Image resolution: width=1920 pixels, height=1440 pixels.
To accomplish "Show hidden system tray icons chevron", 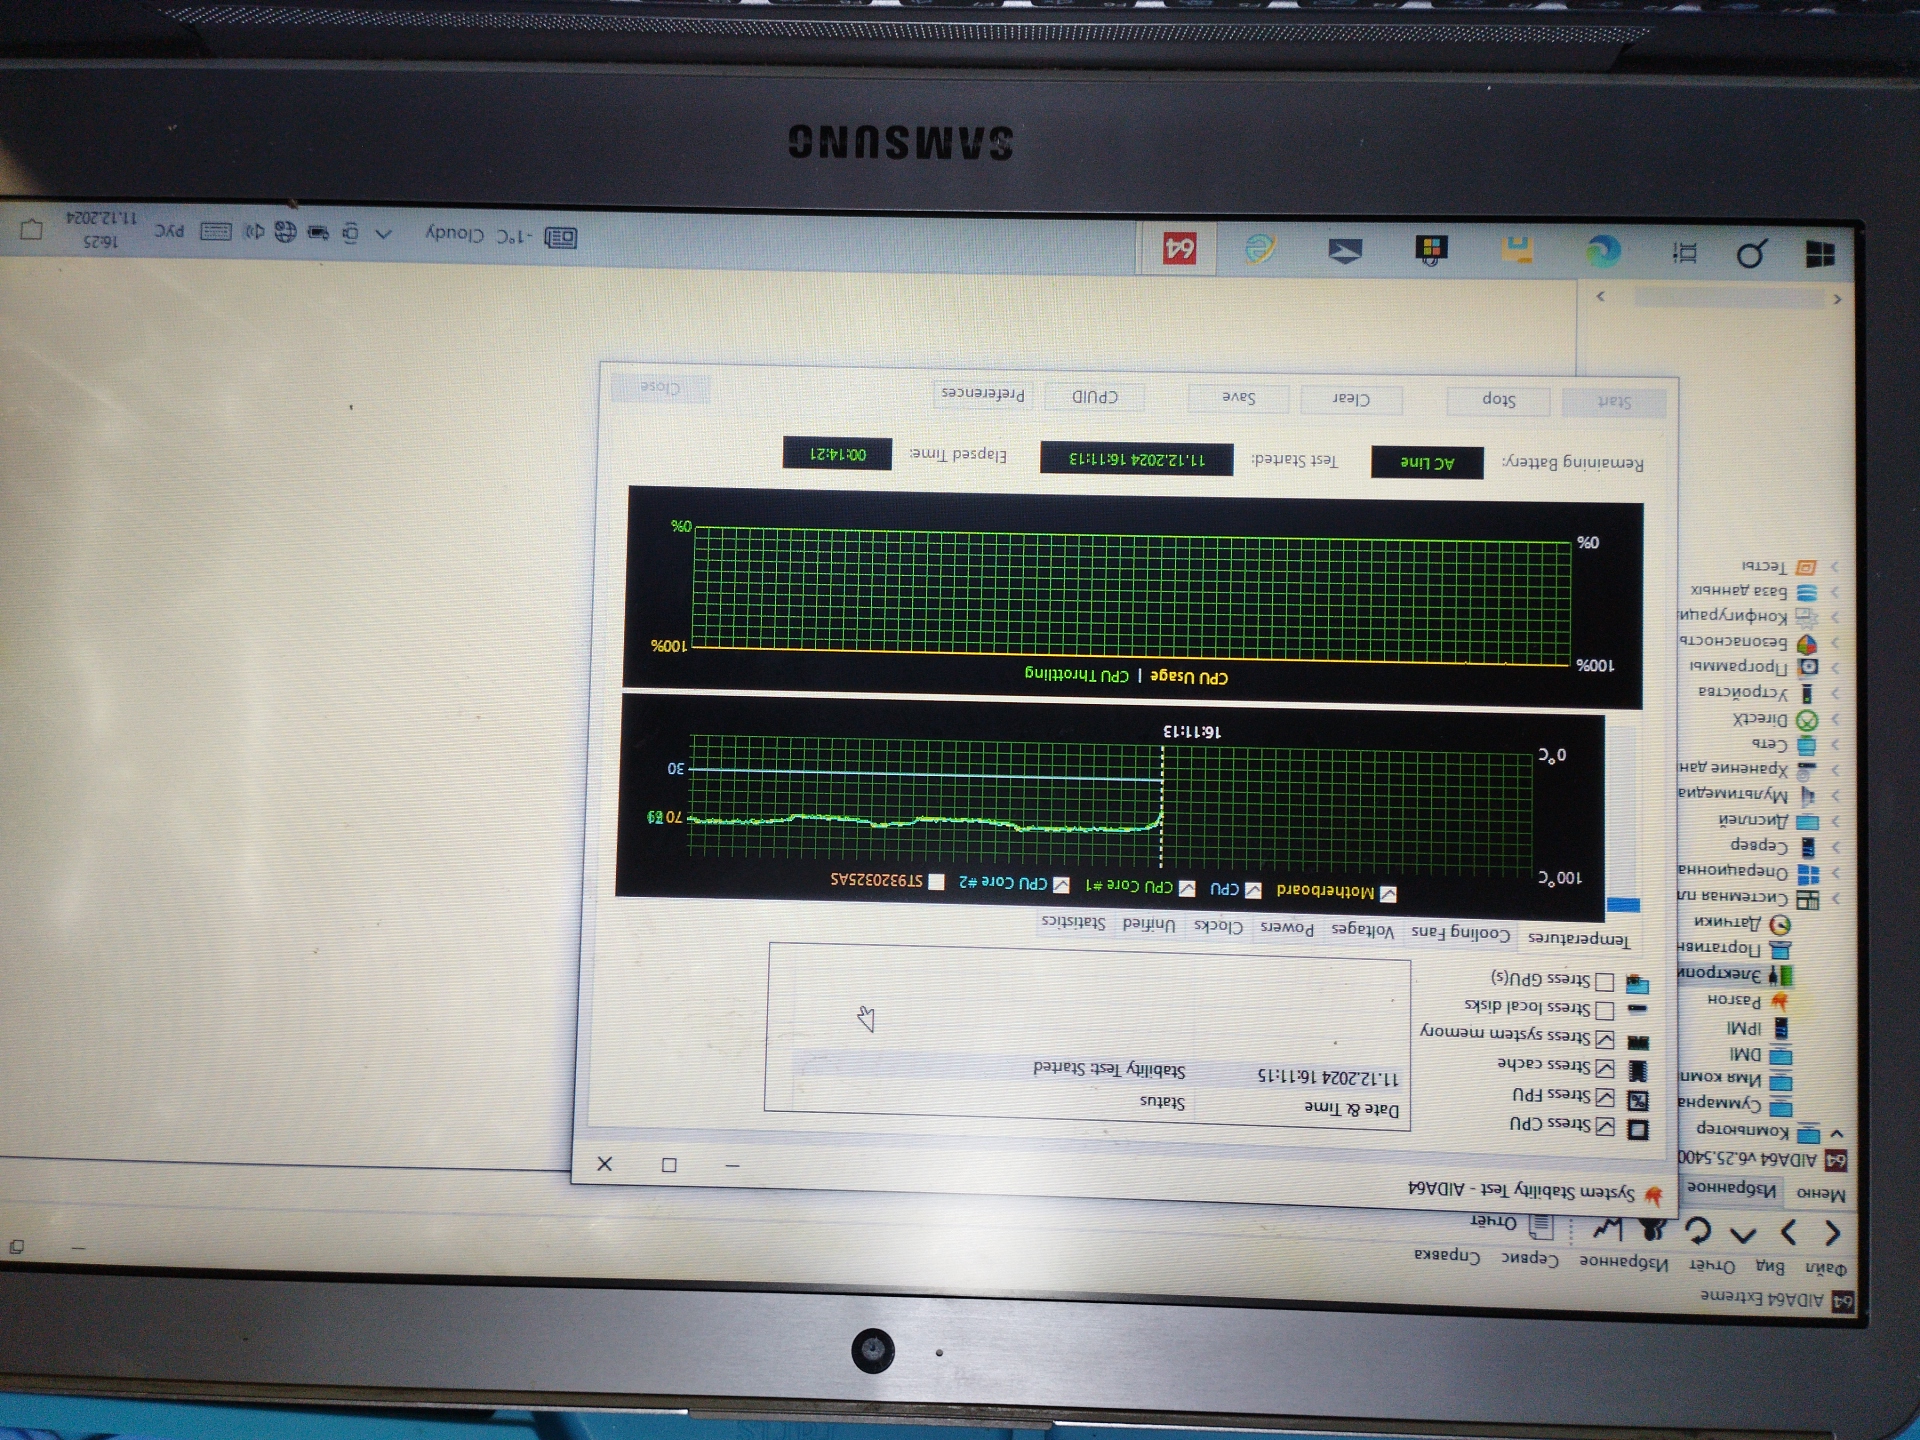I will (x=383, y=234).
